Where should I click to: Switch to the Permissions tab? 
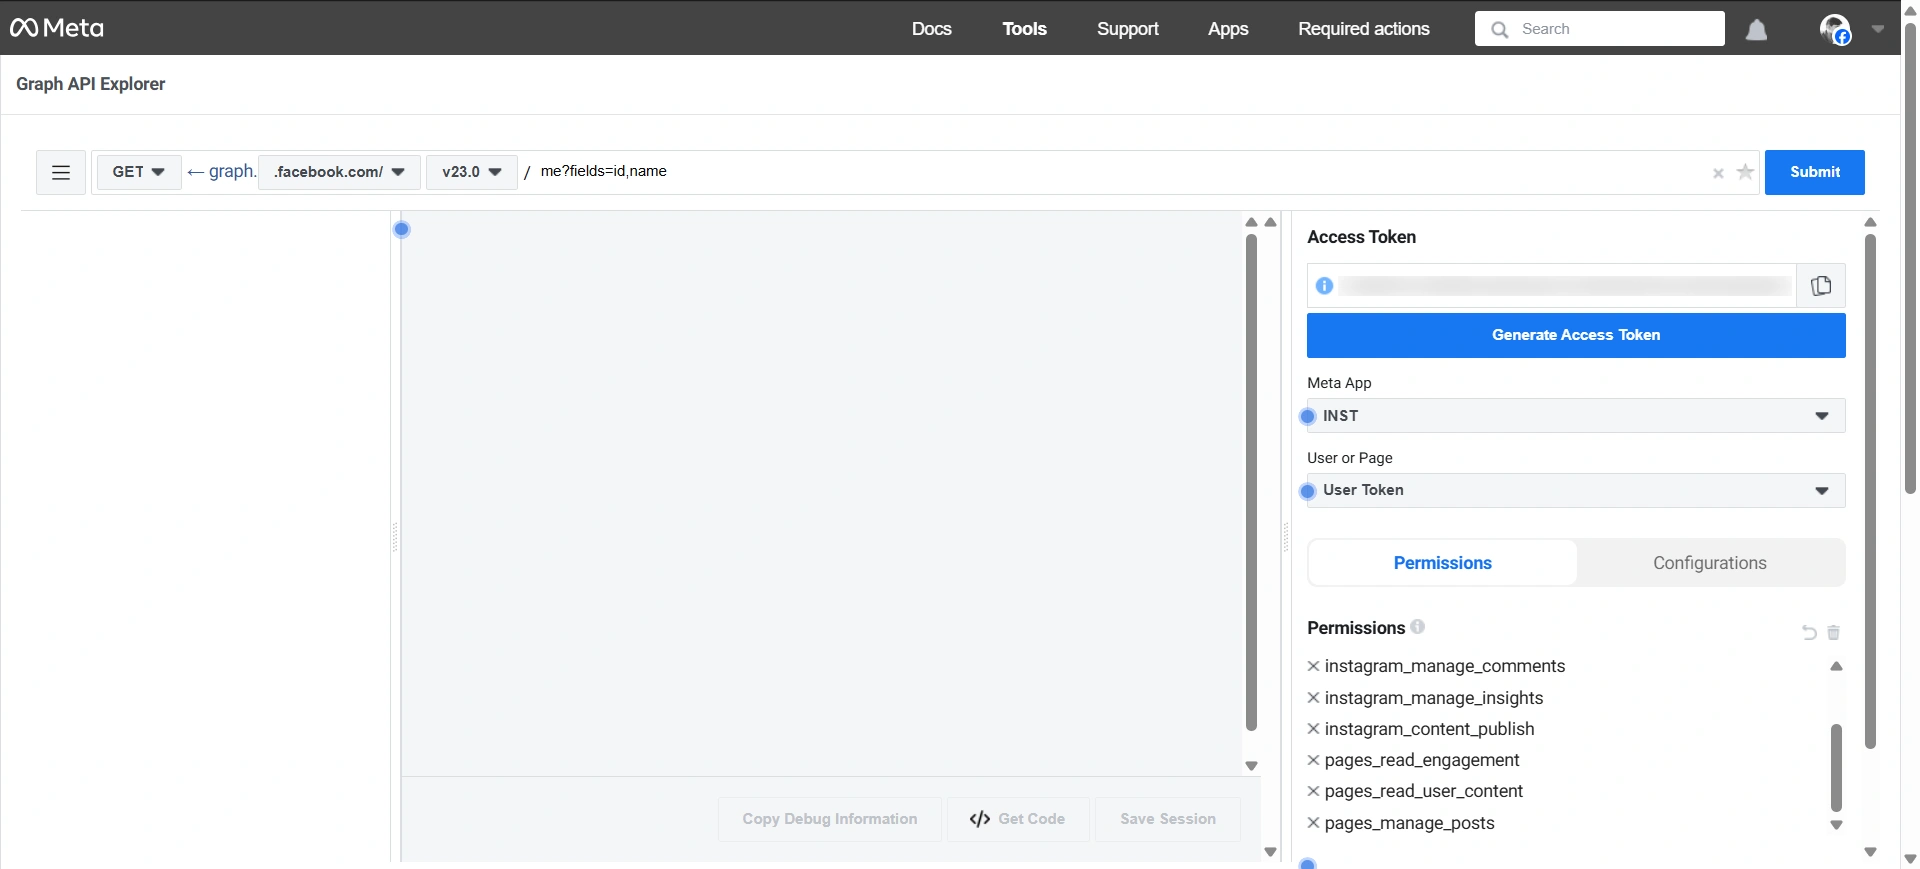[x=1442, y=563]
